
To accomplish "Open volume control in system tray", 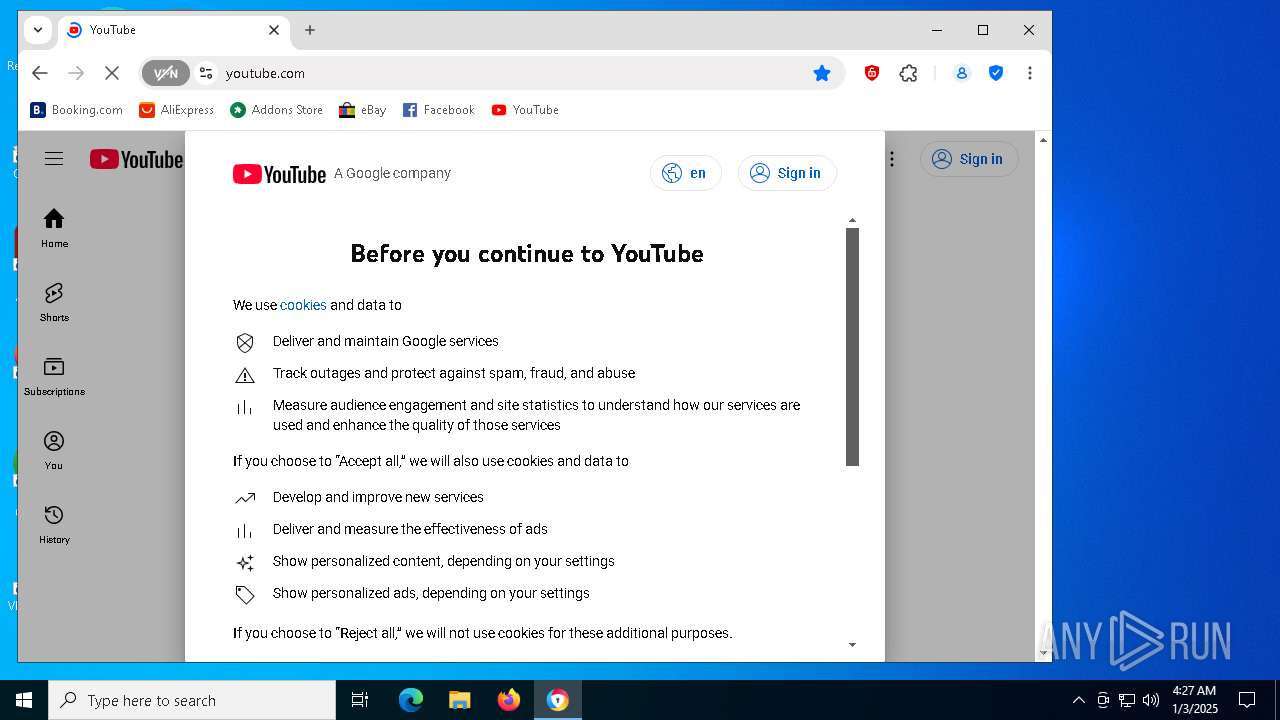I will tap(1151, 700).
